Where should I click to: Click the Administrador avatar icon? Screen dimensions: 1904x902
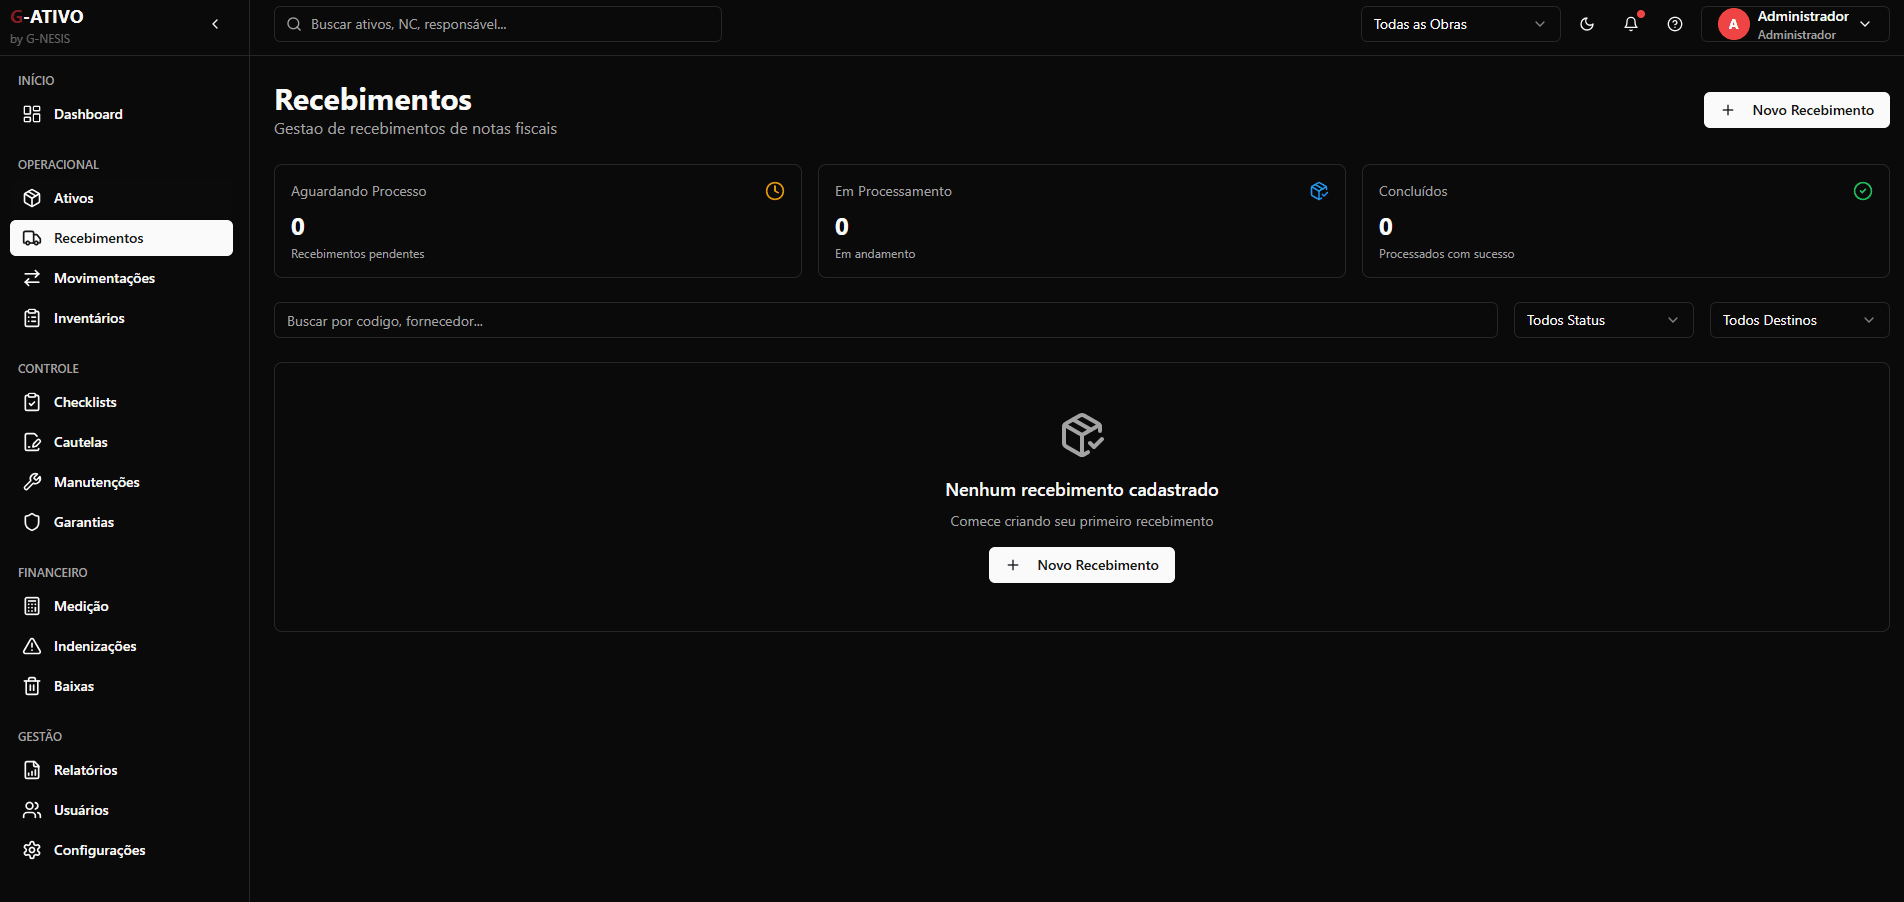[x=1733, y=24]
